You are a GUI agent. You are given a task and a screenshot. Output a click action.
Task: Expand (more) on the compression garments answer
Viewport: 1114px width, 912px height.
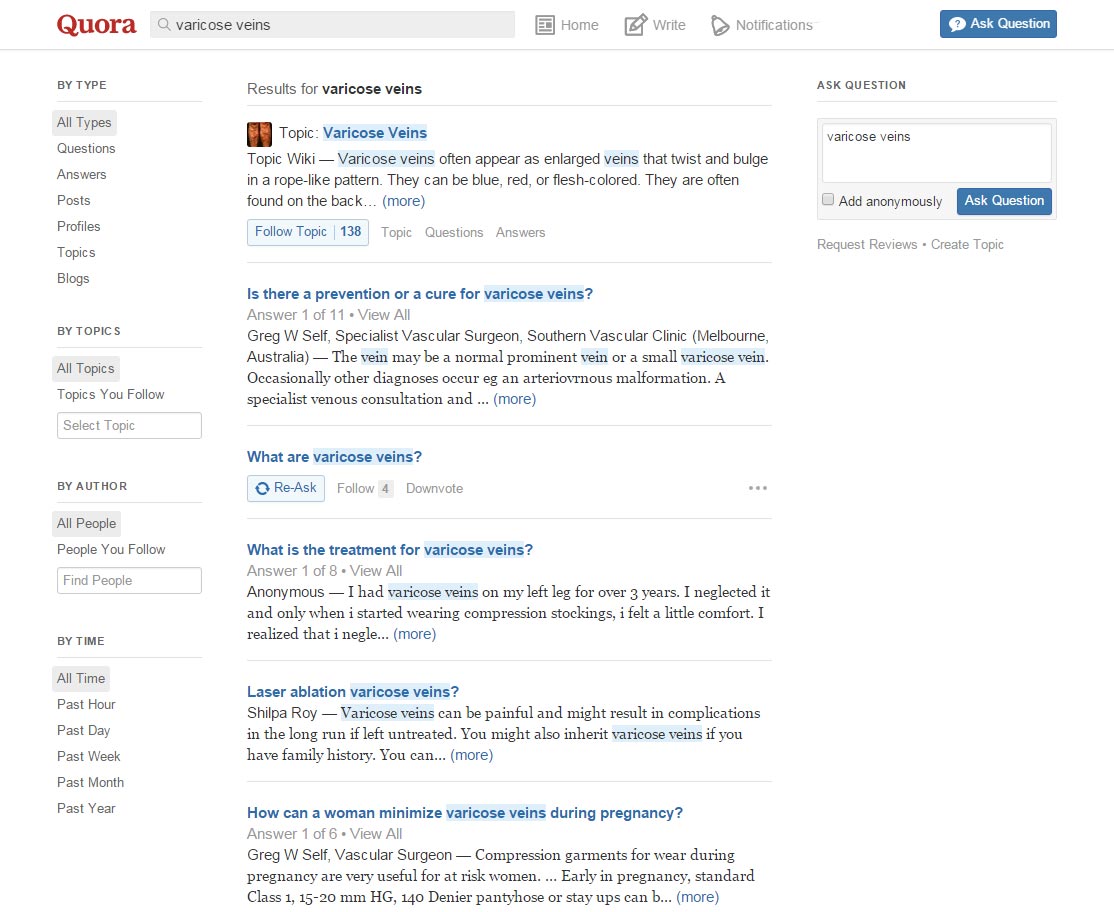(698, 897)
